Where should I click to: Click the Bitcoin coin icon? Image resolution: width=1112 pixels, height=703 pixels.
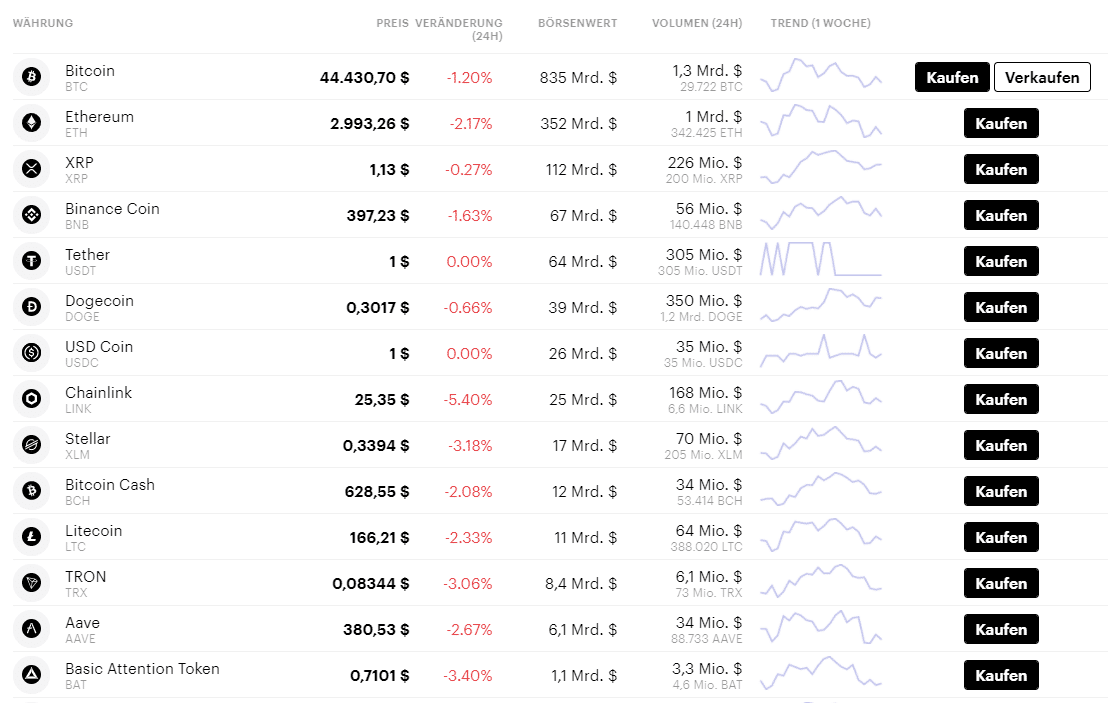[x=31, y=77]
